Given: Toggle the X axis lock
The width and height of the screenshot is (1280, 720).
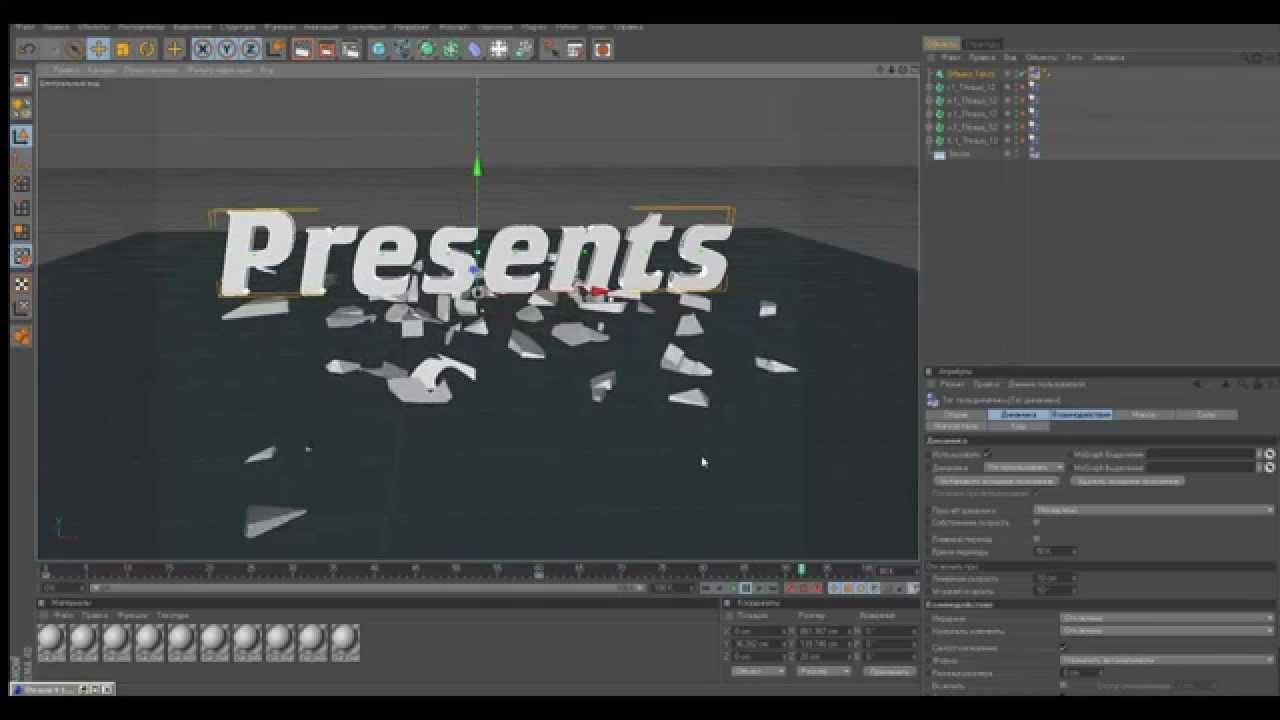Looking at the screenshot, I should (203, 49).
